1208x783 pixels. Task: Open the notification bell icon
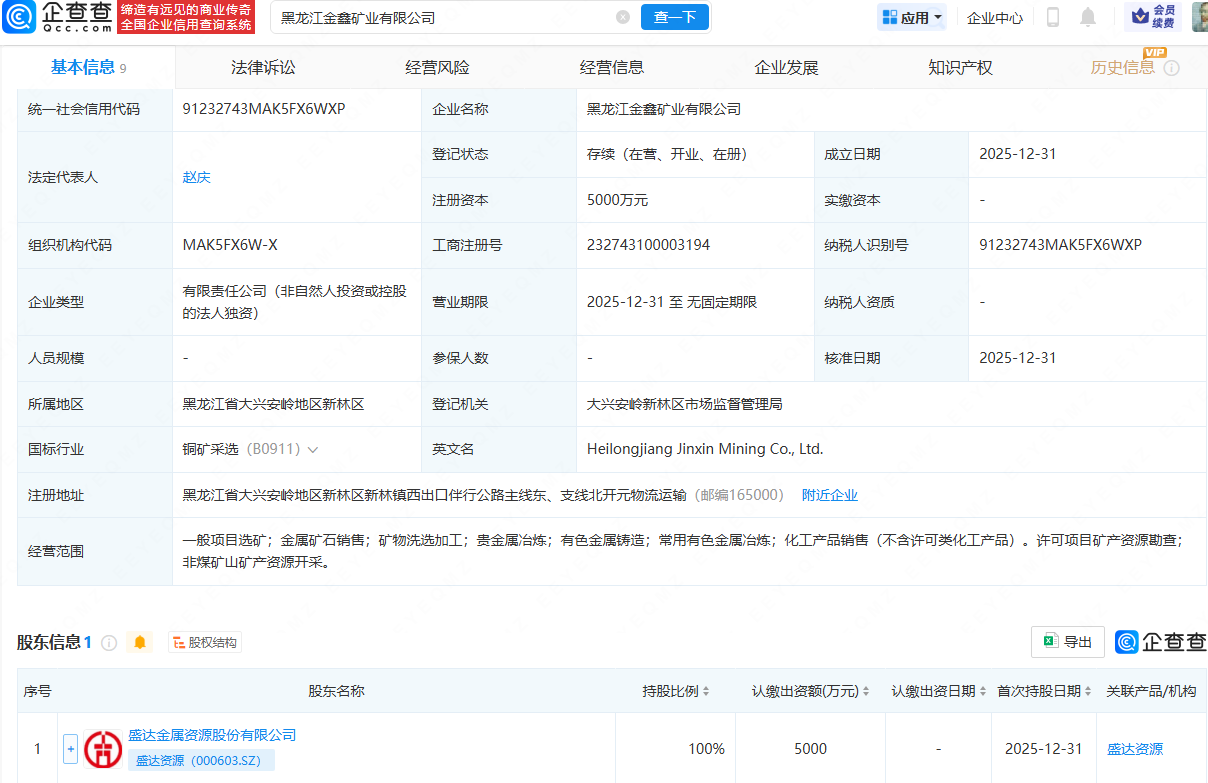1086,17
